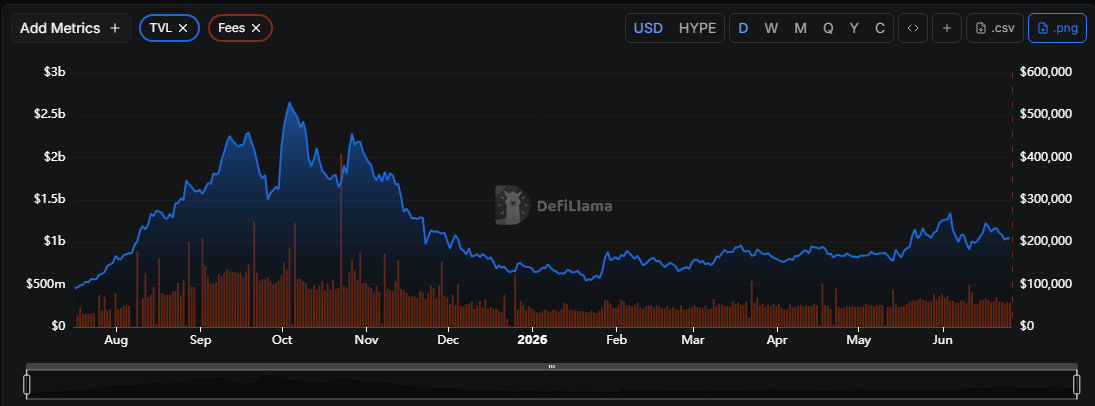Select weekly (W) interval
The image size is (1095, 406).
(x=771, y=28)
